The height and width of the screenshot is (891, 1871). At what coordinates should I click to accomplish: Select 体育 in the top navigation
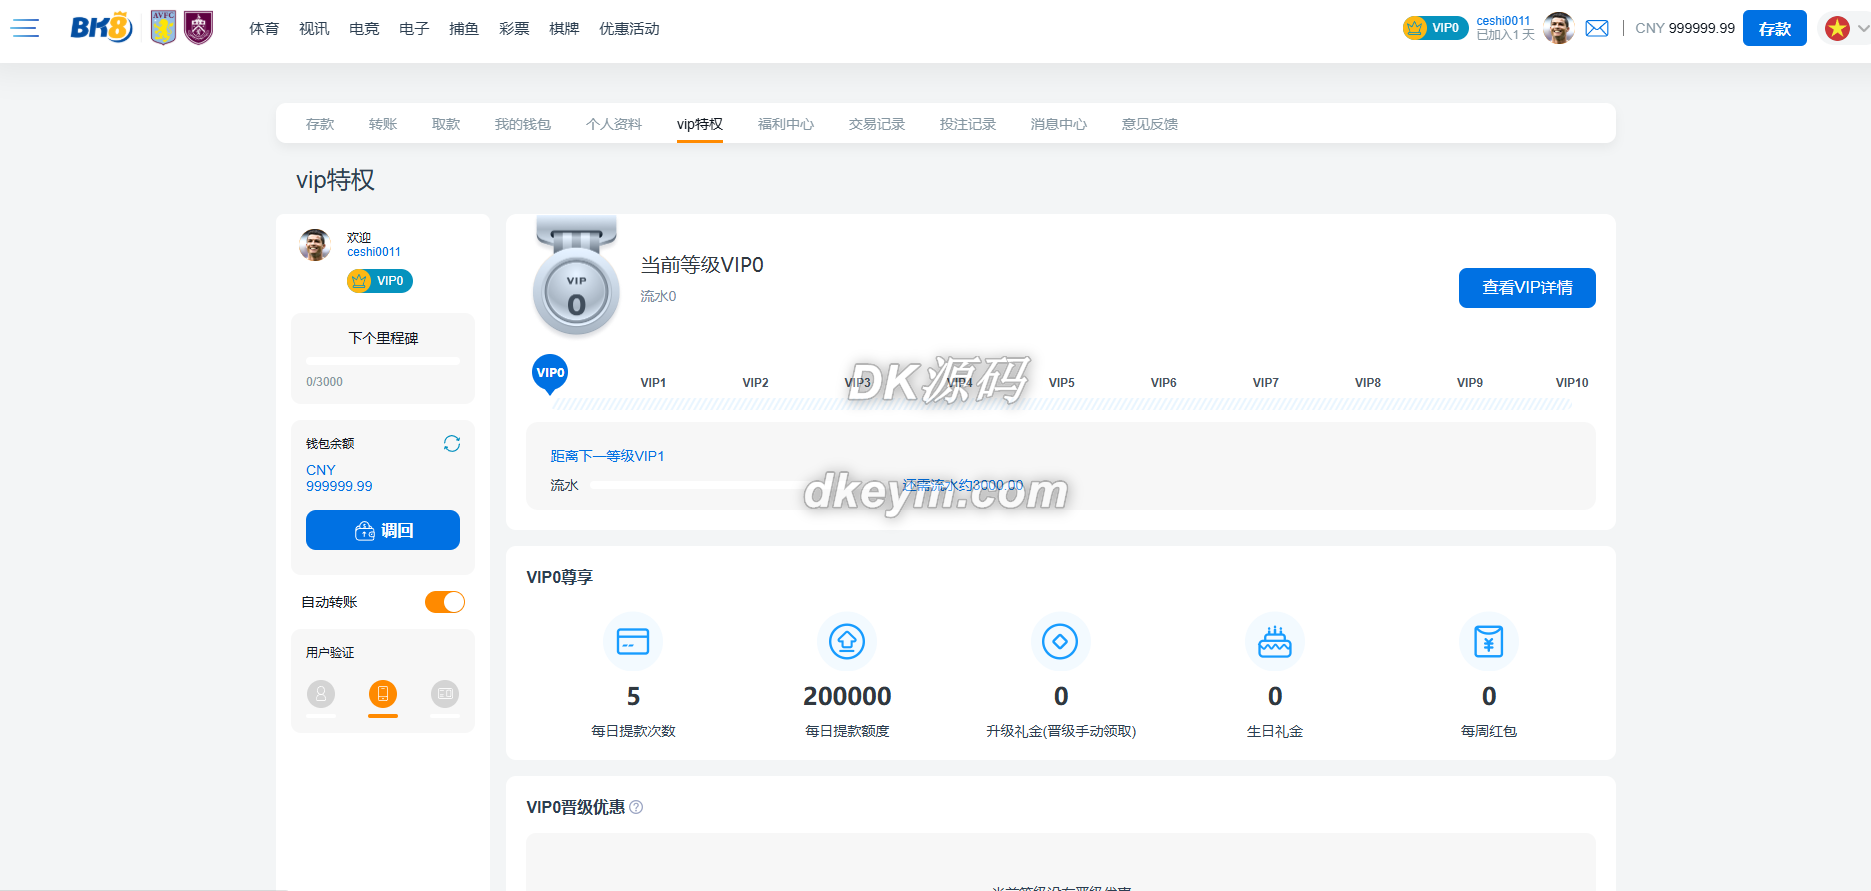[x=264, y=28]
